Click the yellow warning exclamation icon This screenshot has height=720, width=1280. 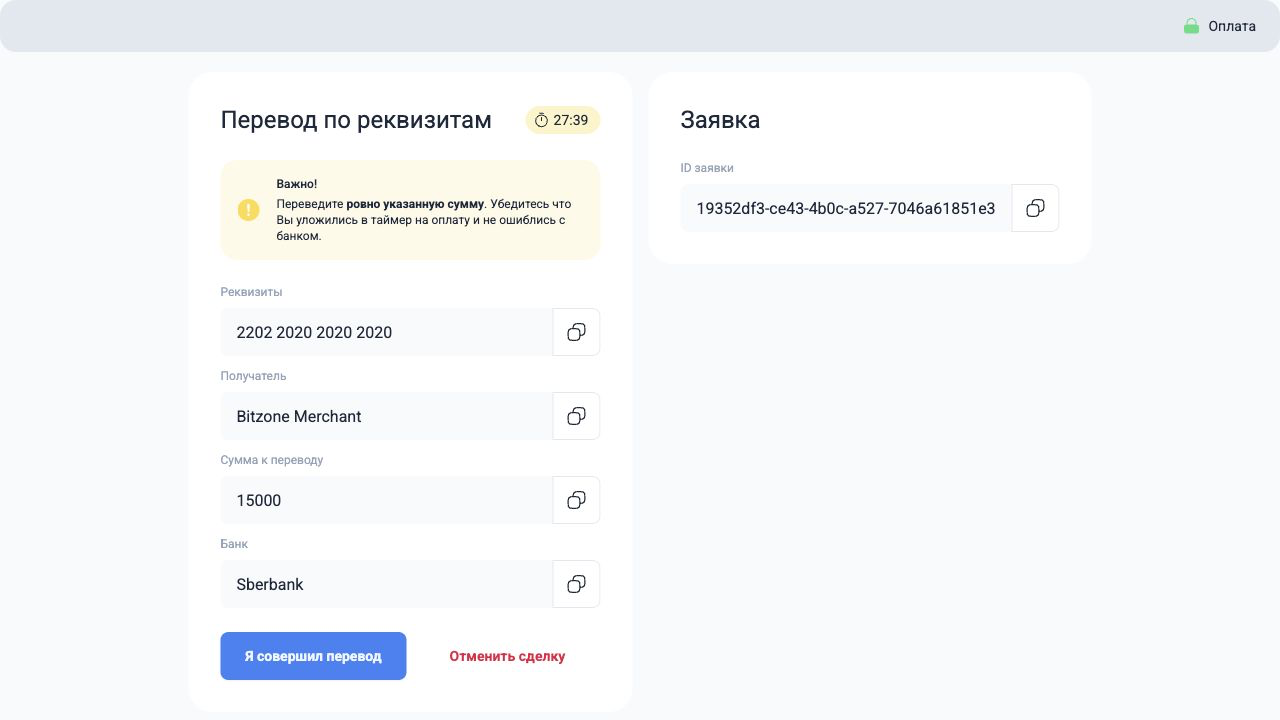(x=248, y=210)
